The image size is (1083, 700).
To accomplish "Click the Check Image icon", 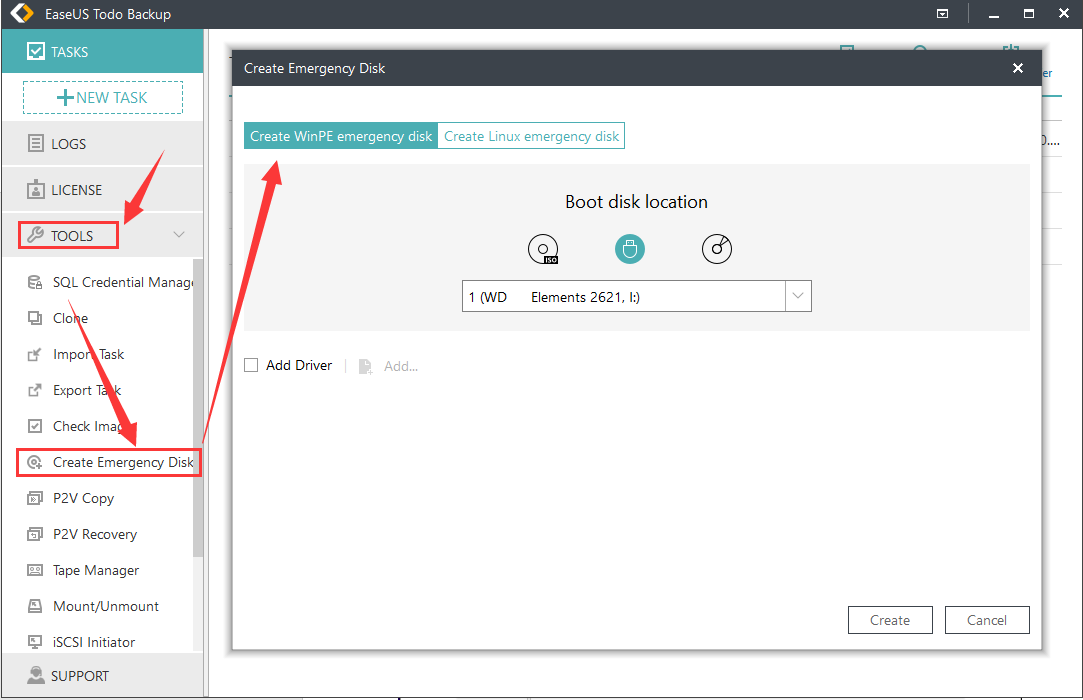I will [35, 426].
